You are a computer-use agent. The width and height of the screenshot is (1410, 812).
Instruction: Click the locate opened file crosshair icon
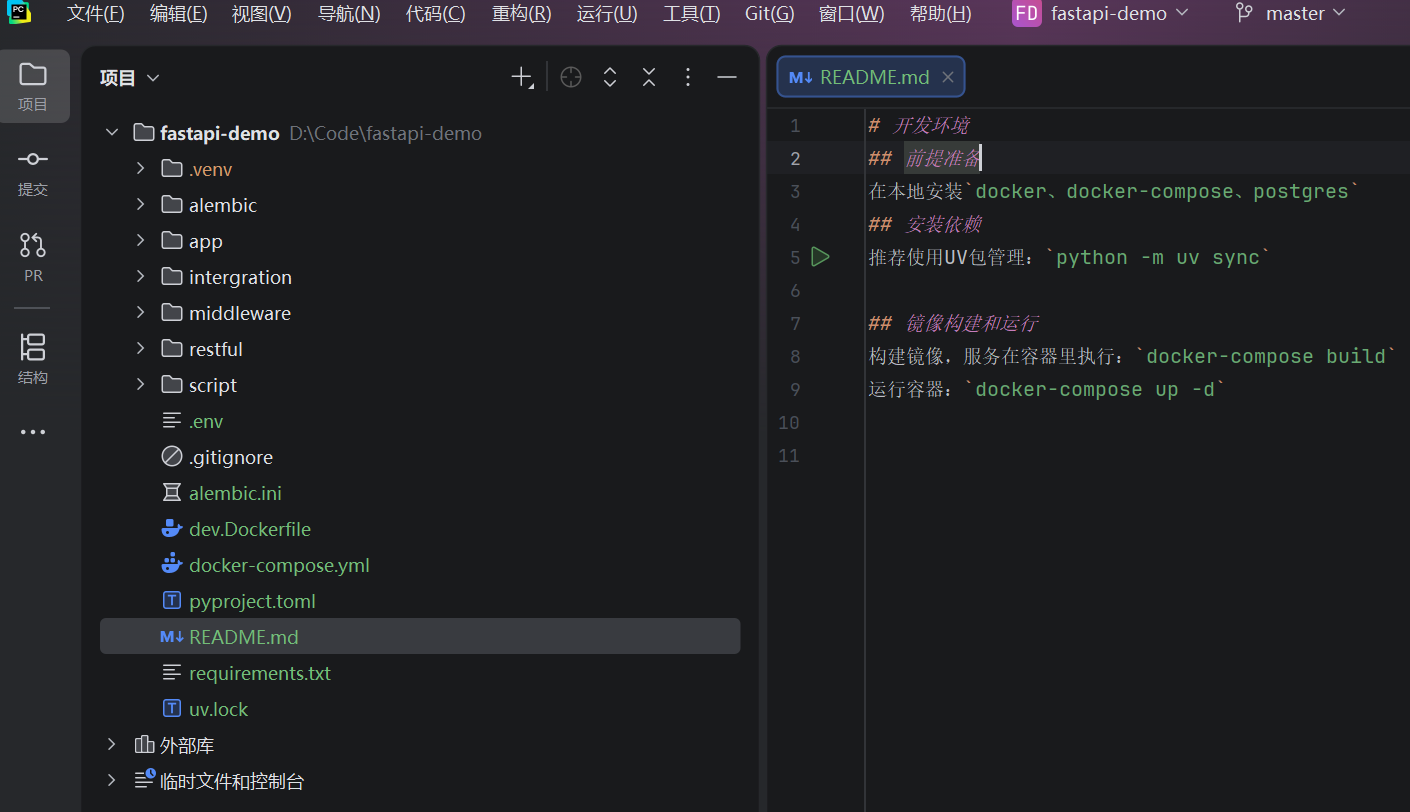(x=571, y=78)
